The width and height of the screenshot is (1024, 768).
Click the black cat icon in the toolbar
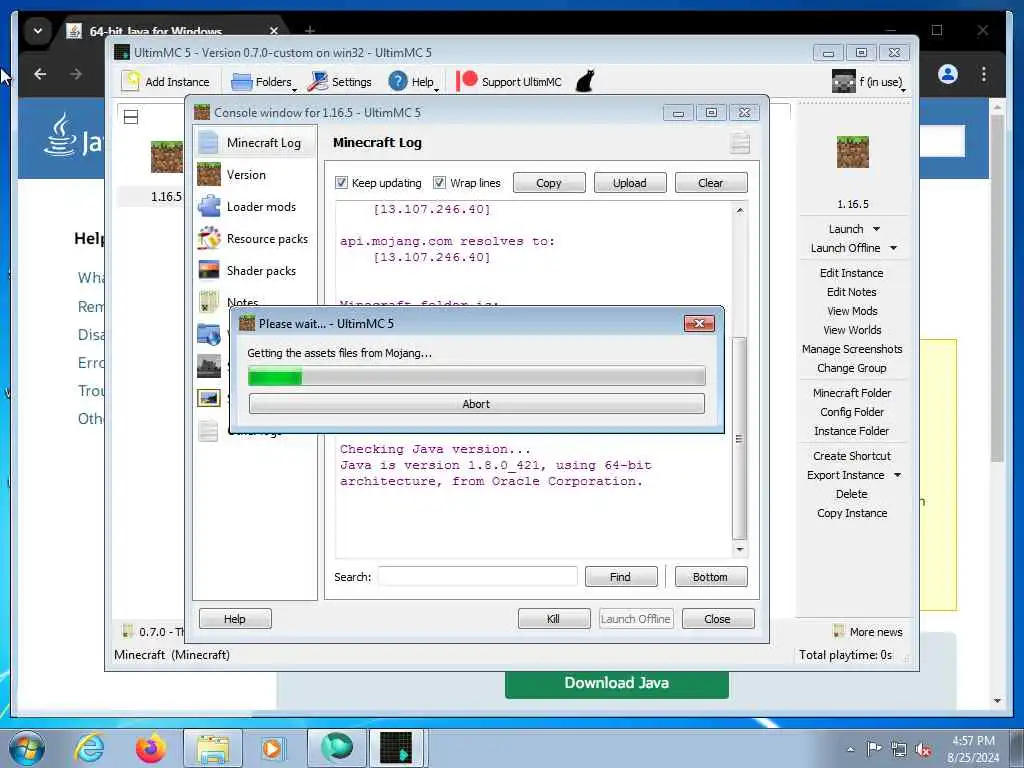[585, 82]
